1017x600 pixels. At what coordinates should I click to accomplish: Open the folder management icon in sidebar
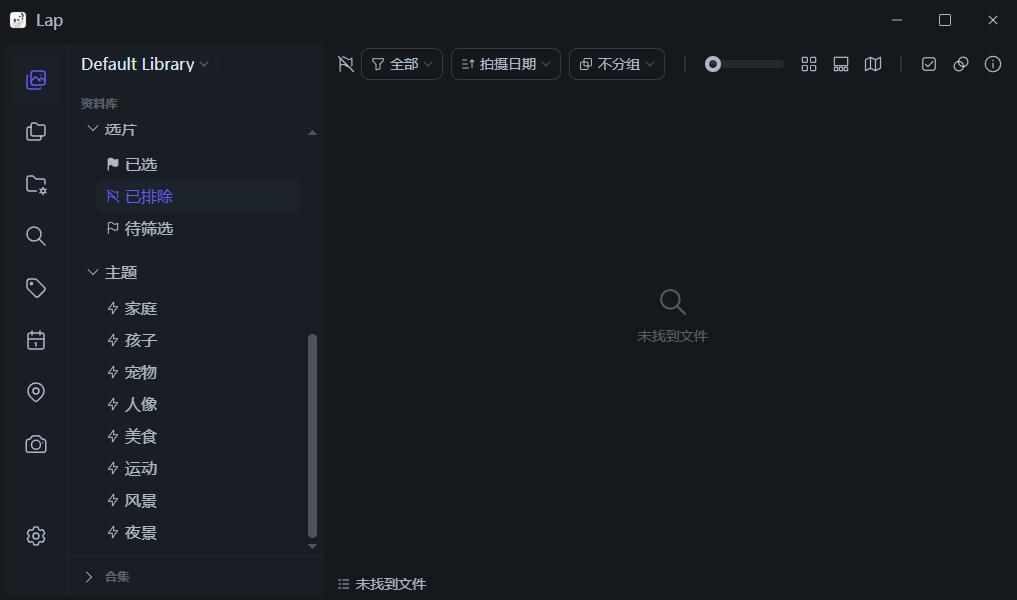(36, 184)
